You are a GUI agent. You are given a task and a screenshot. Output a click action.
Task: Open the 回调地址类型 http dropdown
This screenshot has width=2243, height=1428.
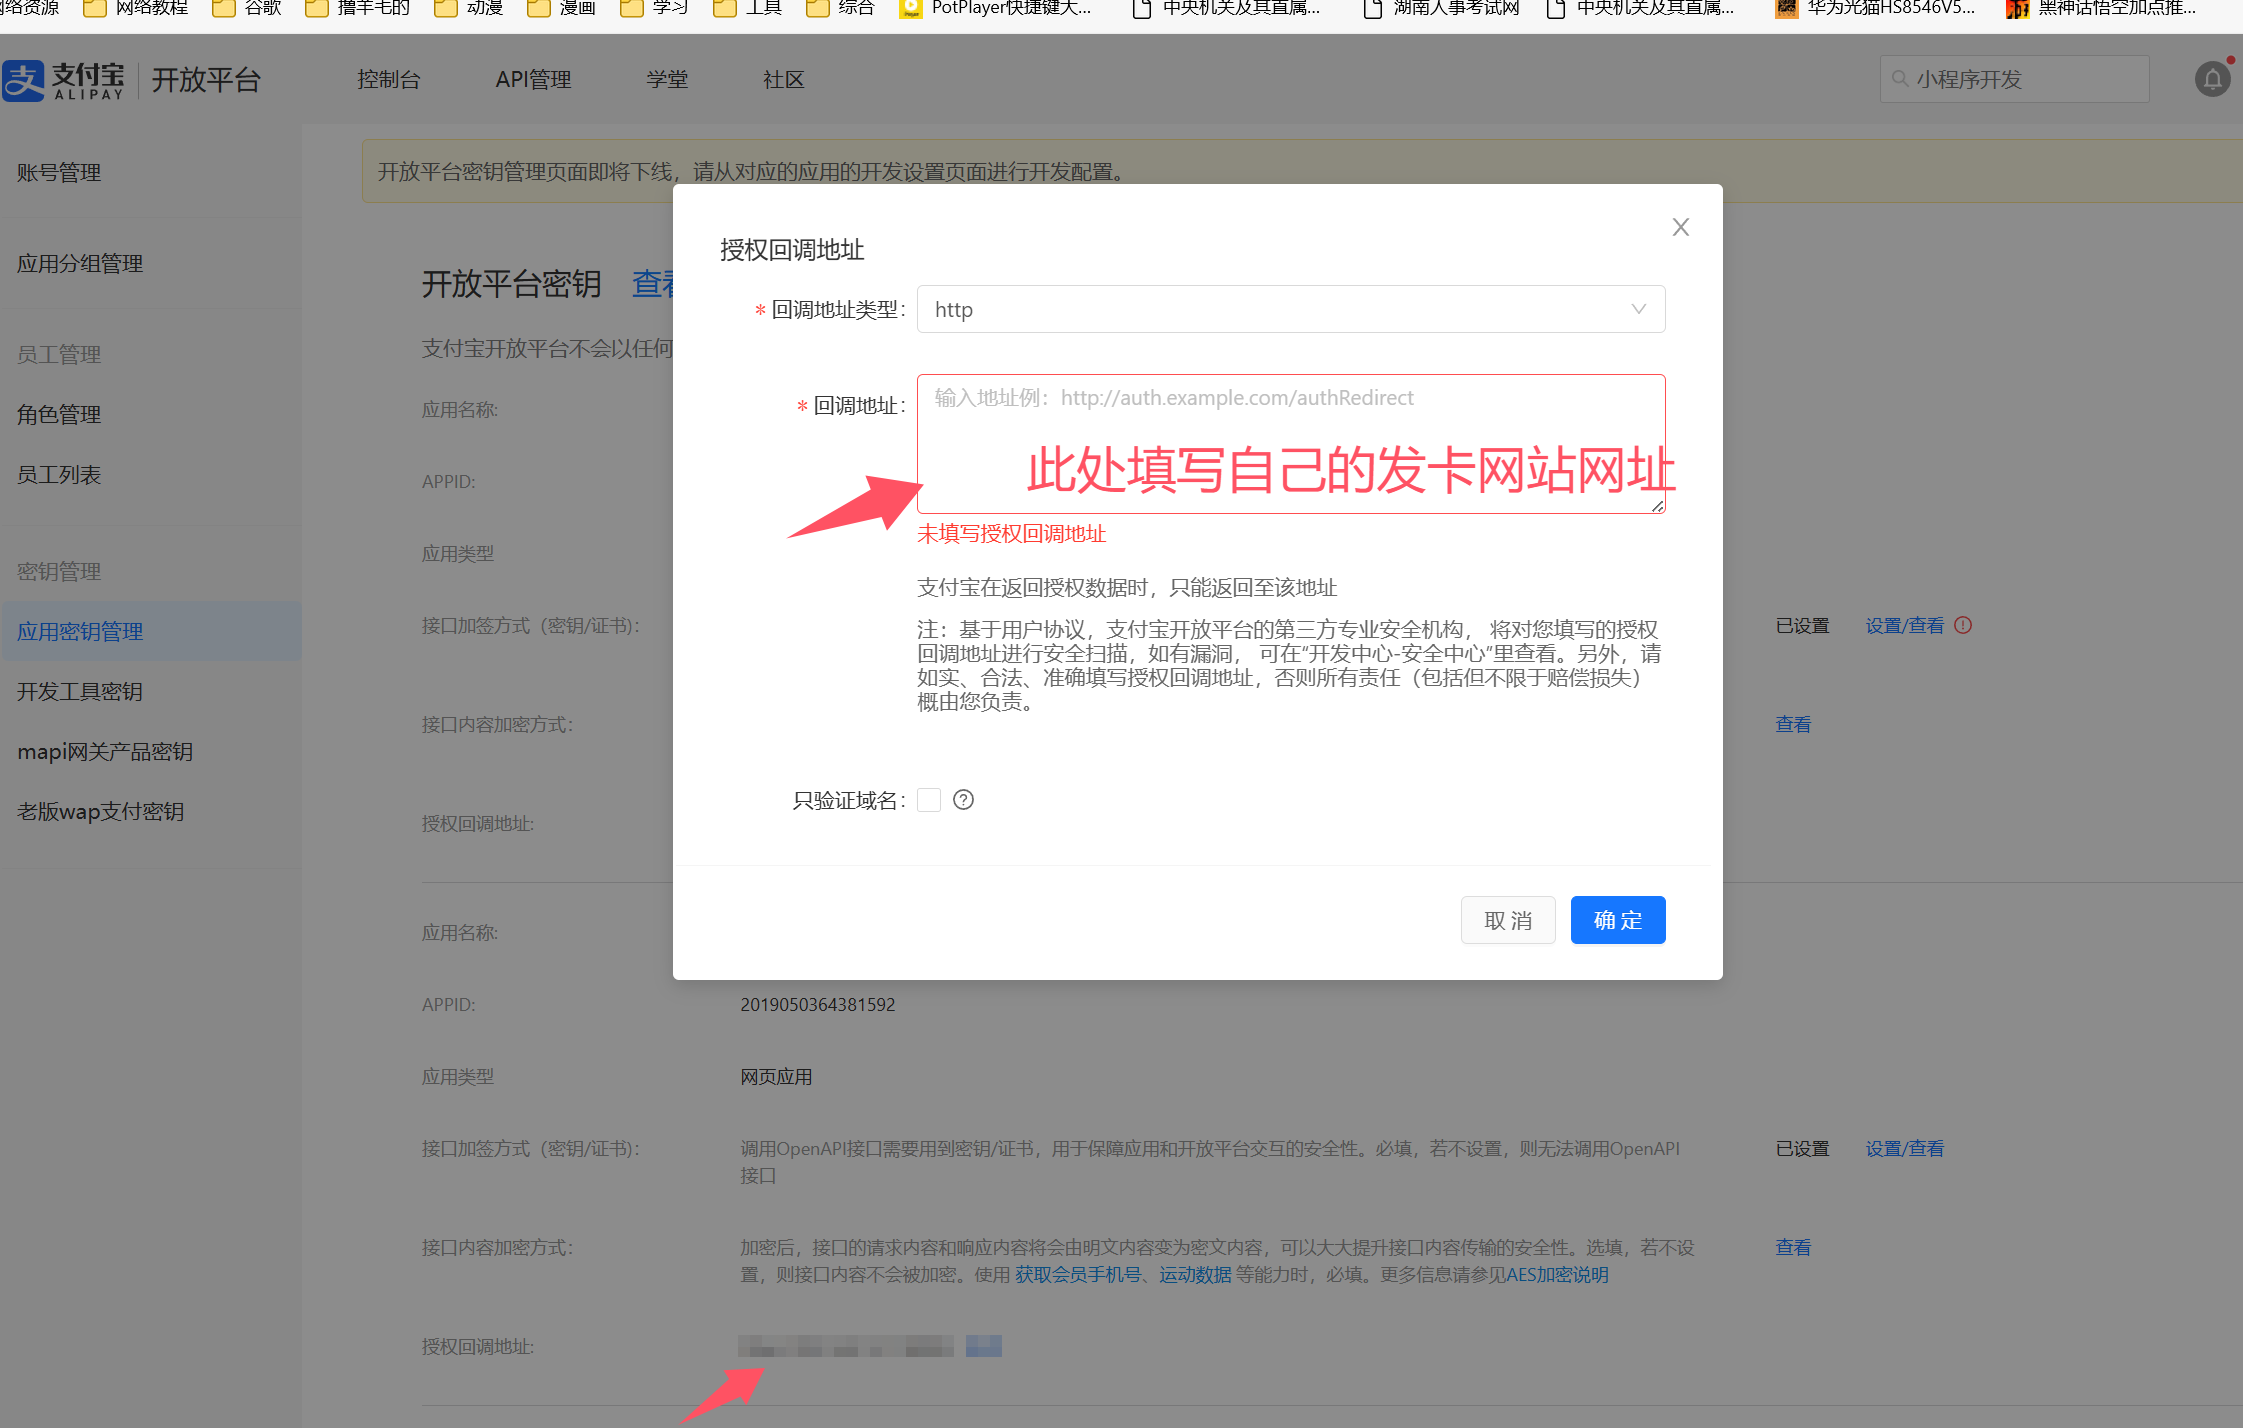(x=1290, y=310)
